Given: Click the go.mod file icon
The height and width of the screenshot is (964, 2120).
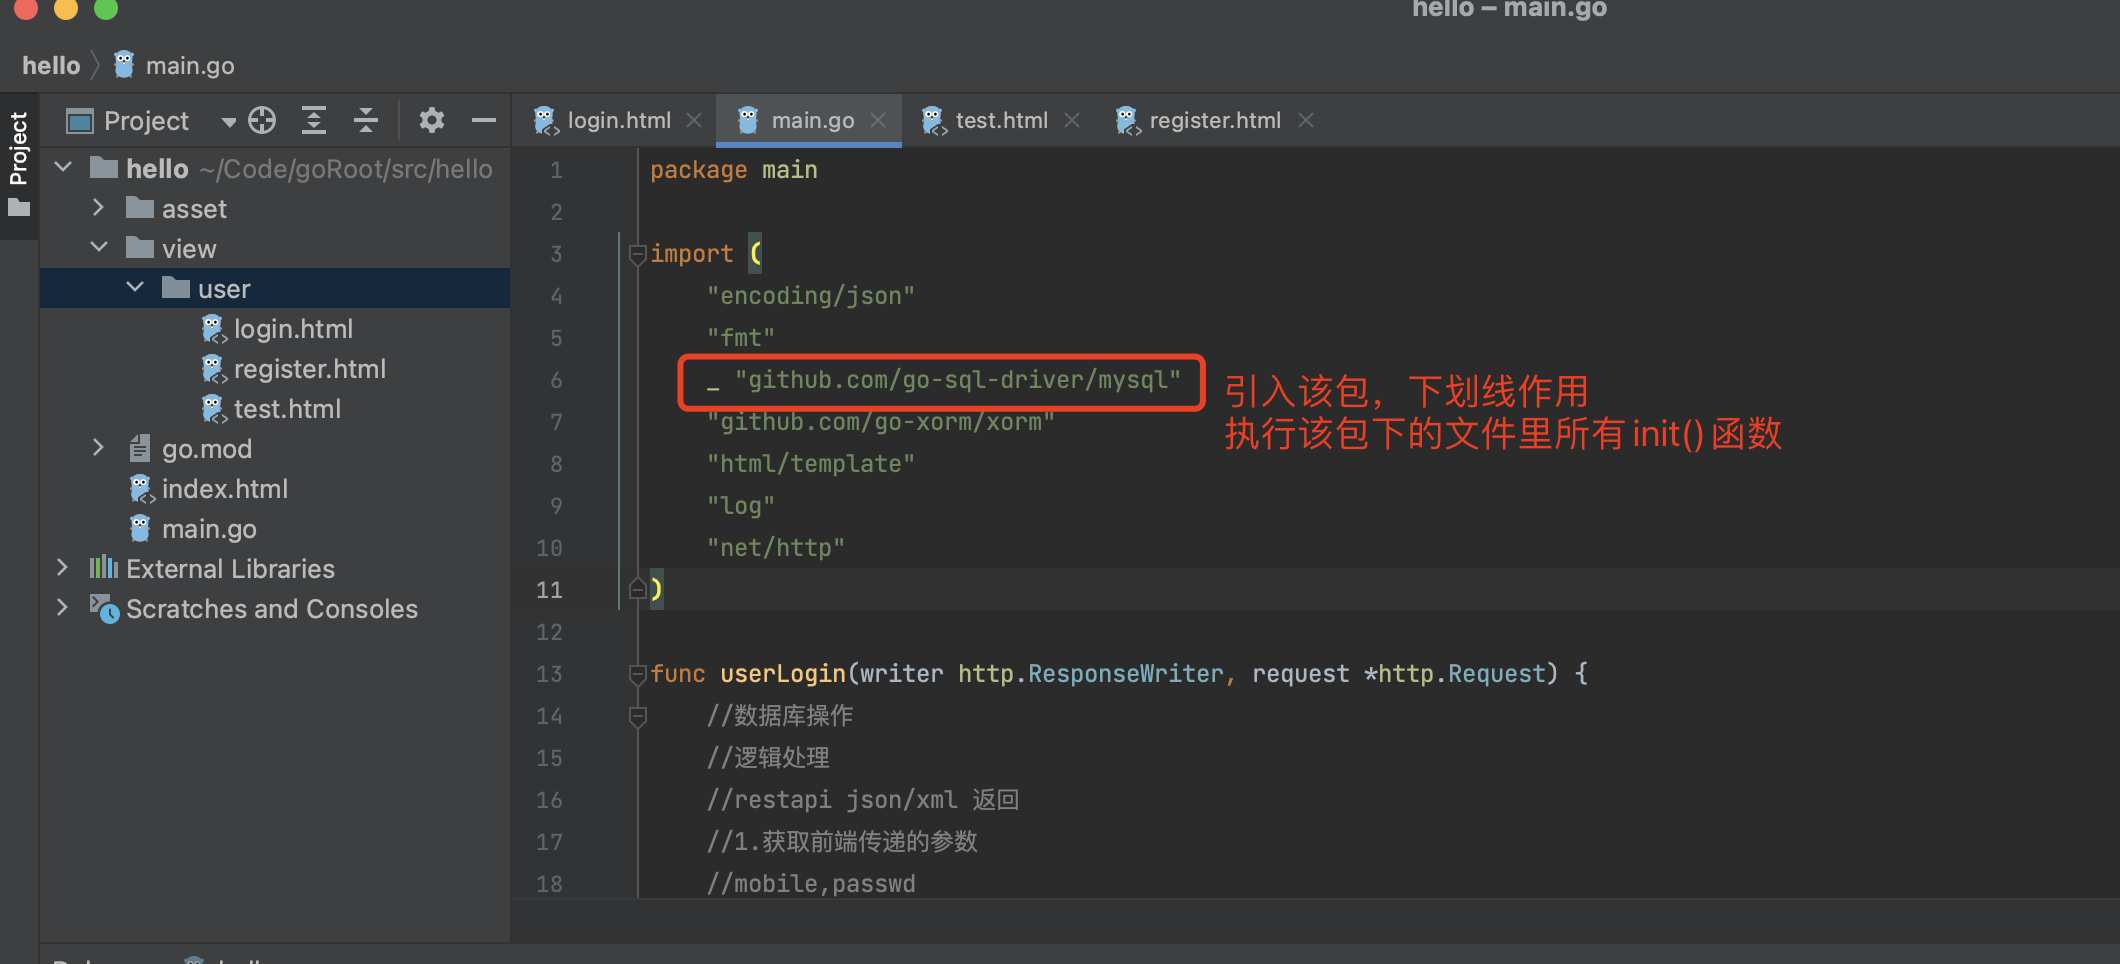Looking at the screenshot, I should coord(140,448).
